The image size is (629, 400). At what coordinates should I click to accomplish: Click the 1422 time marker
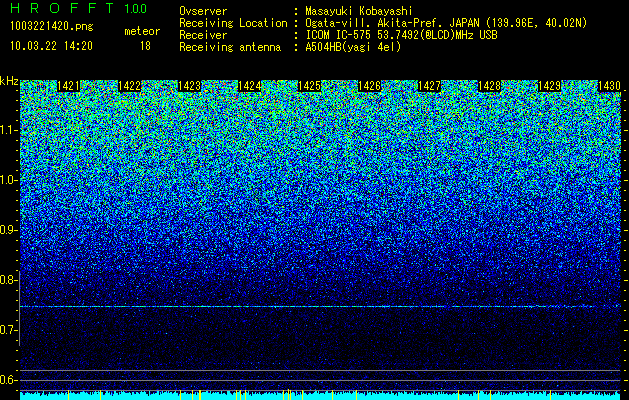coord(129,86)
